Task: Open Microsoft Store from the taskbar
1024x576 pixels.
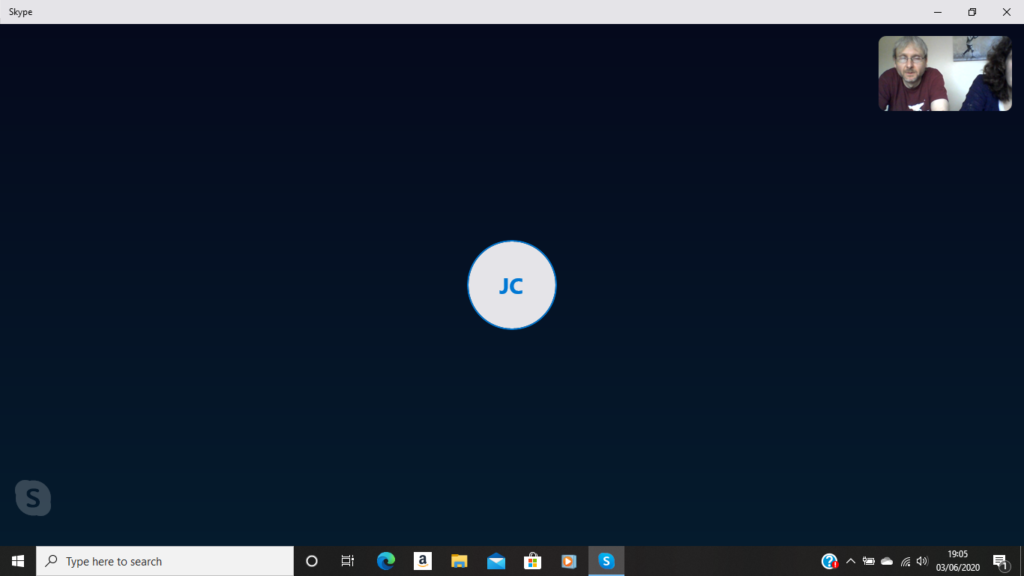Action: [x=532, y=561]
